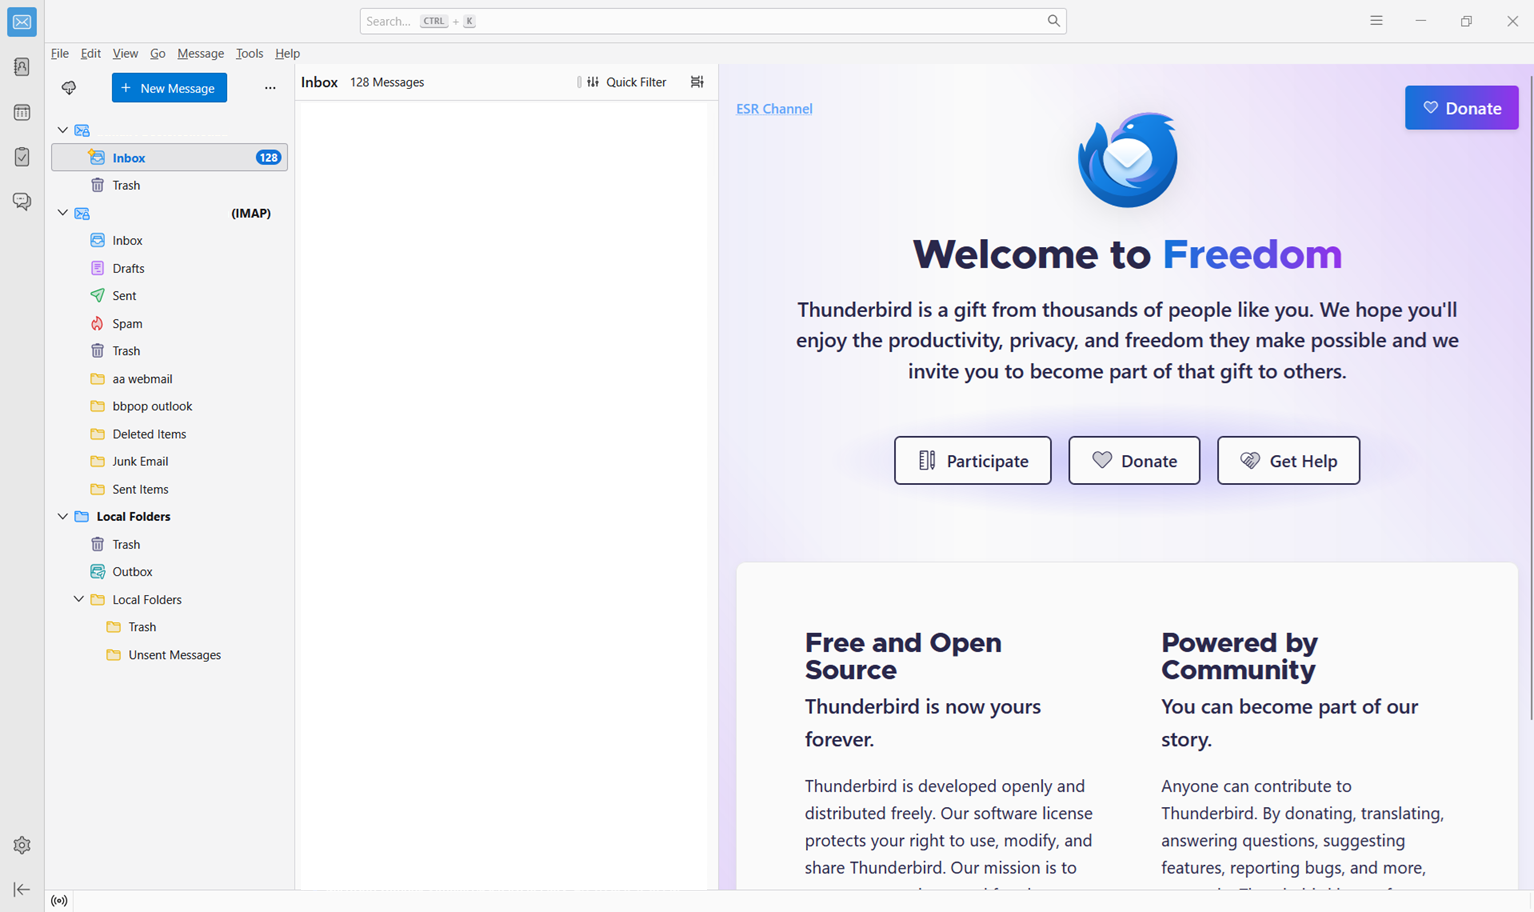This screenshot has width=1534, height=912.
Task: Click the blue Donate button near ESR Channel
Action: click(x=1461, y=108)
